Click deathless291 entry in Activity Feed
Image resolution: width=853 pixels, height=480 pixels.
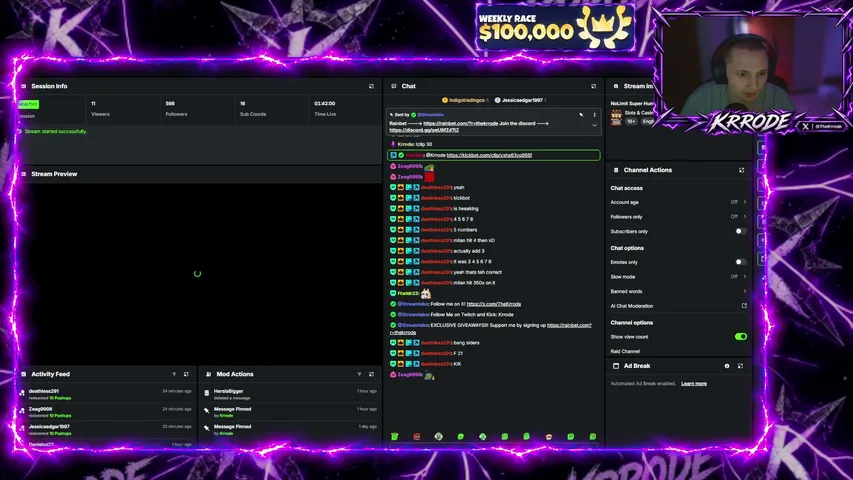tap(105, 395)
